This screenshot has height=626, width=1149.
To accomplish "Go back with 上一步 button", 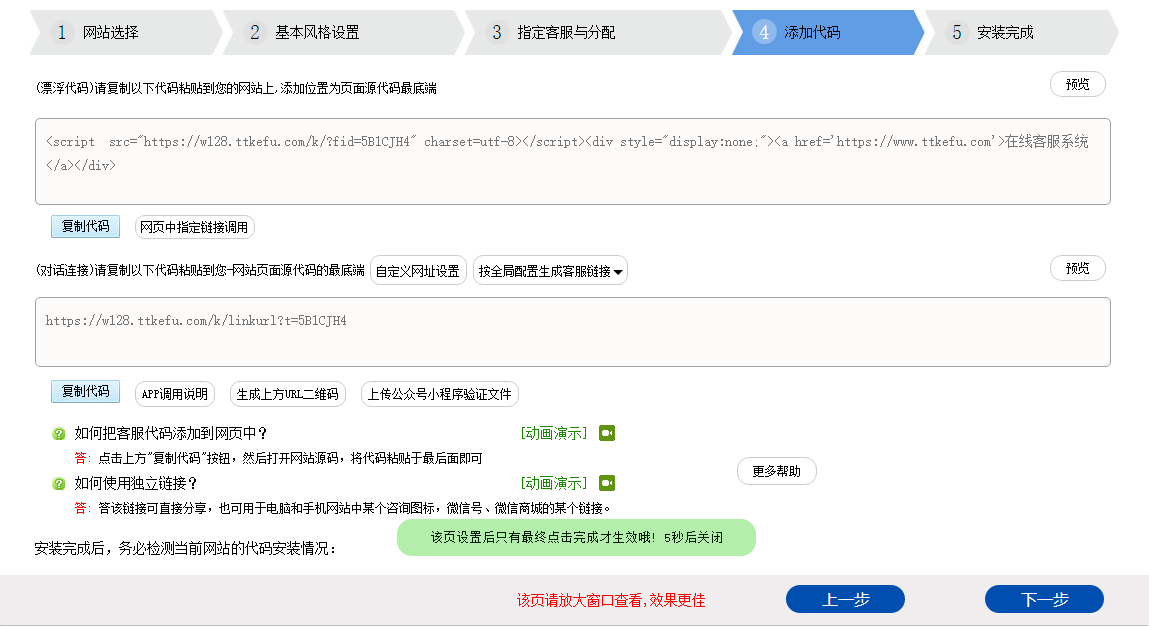I will [x=845, y=600].
